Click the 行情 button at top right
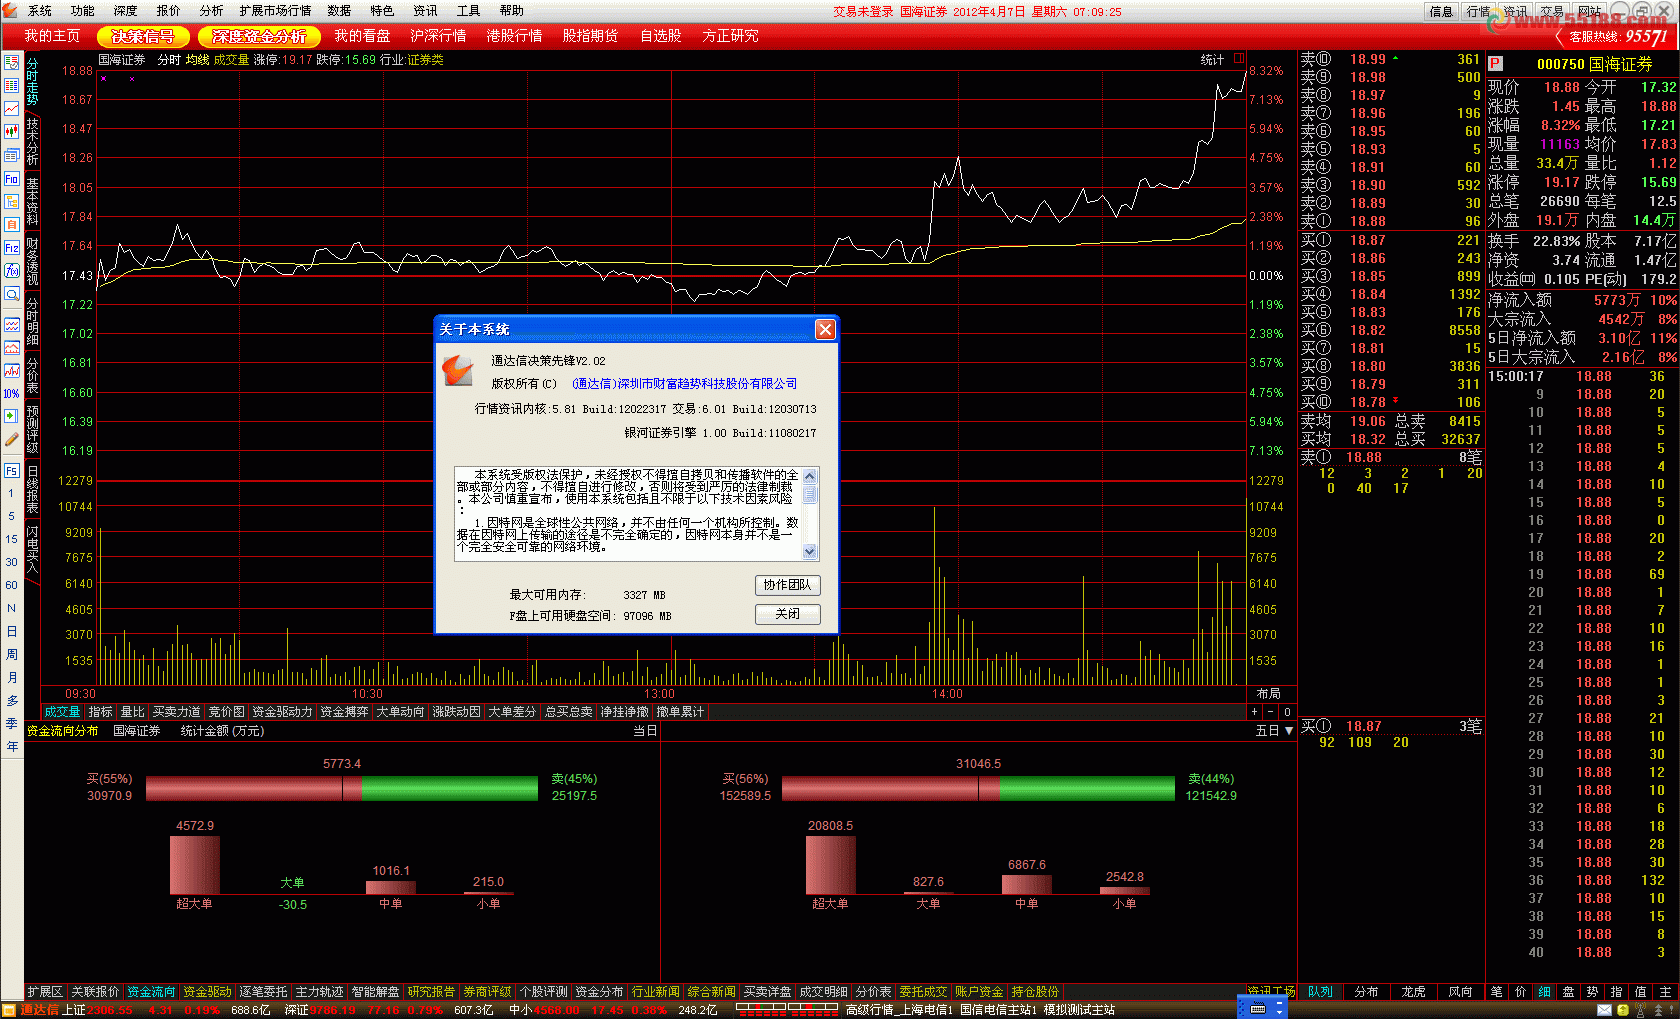 pos(1478,12)
